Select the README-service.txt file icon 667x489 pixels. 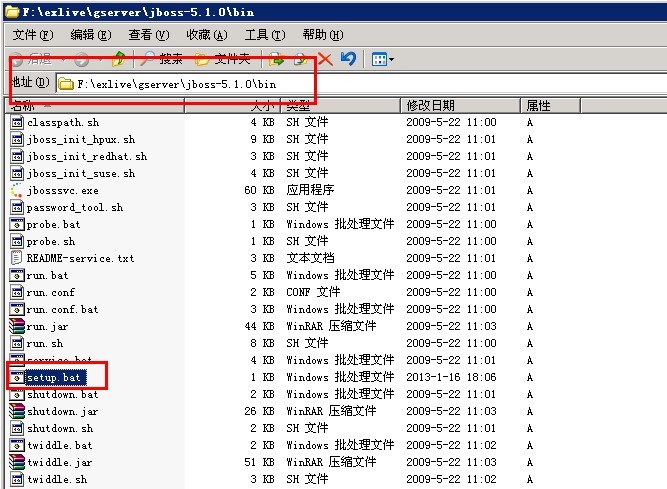click(17, 258)
